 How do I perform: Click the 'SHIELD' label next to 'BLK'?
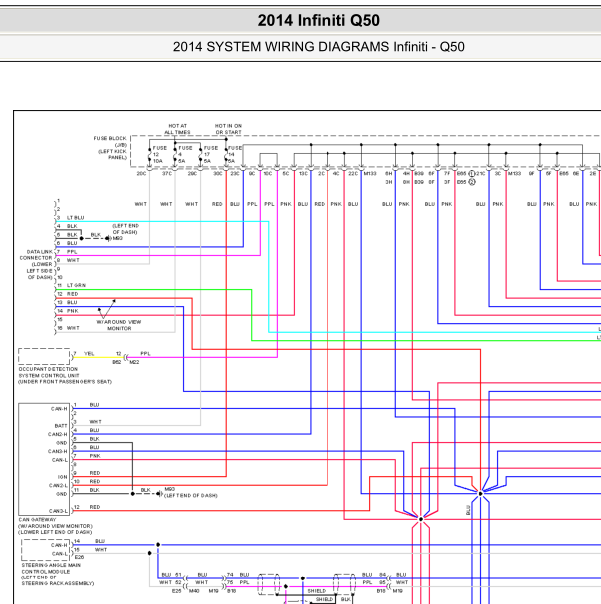click(x=324, y=599)
